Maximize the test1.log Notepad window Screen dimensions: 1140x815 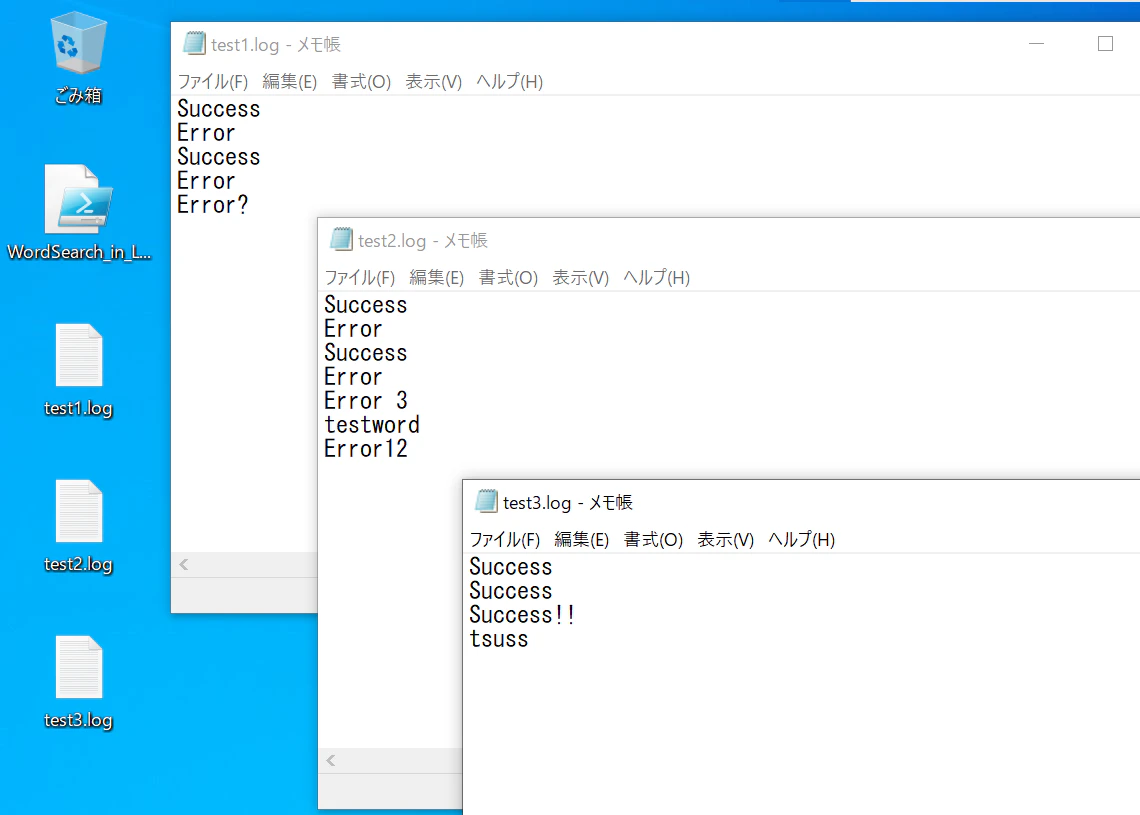point(1105,44)
